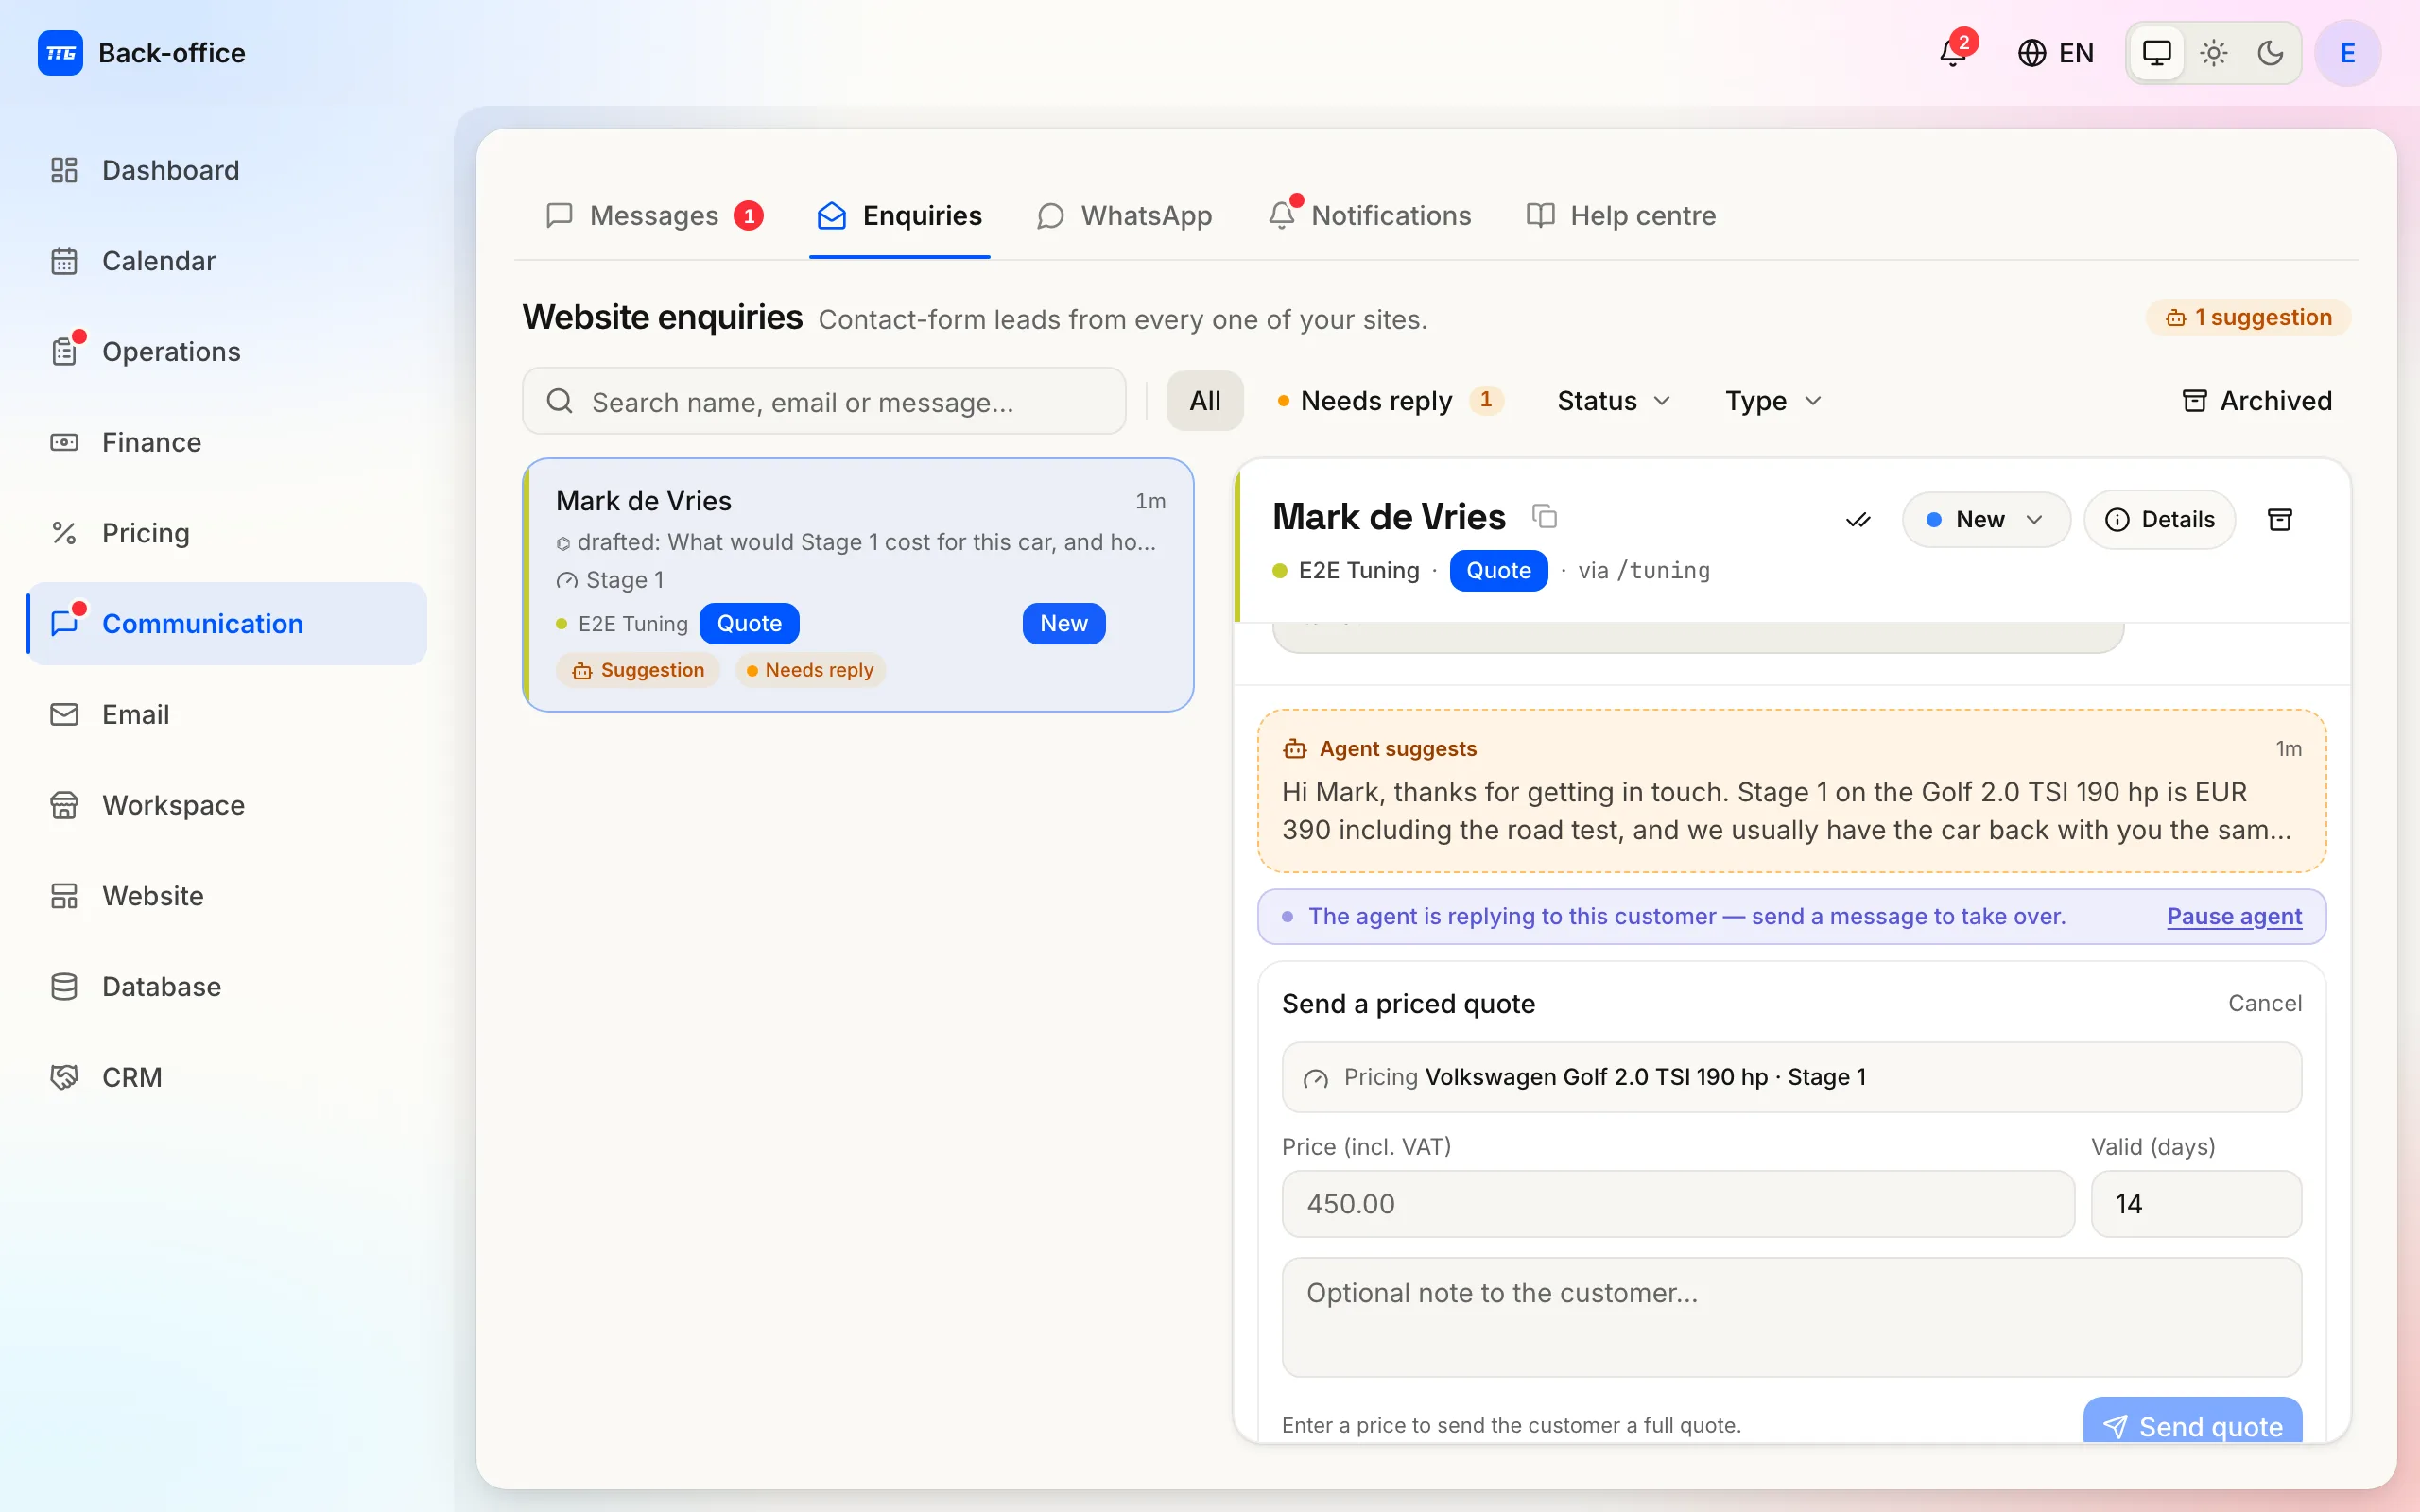Switch to light theme sun icon
The width and height of the screenshot is (2420, 1512).
[2214, 53]
